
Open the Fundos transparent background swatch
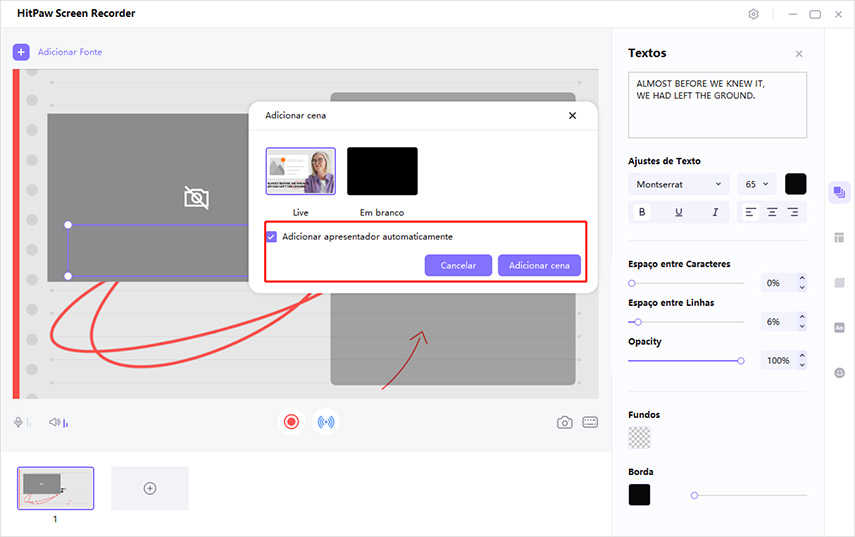point(639,437)
